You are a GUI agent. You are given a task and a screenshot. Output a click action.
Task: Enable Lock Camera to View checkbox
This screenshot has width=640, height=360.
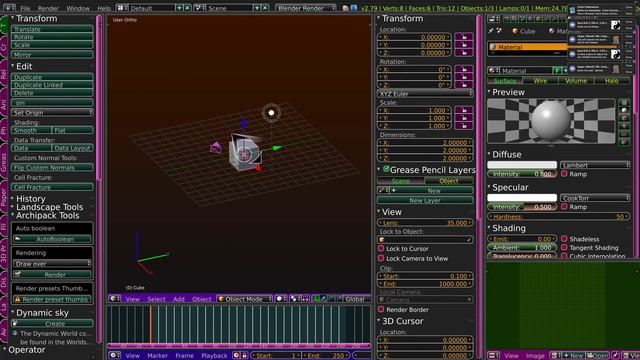tap(381, 258)
